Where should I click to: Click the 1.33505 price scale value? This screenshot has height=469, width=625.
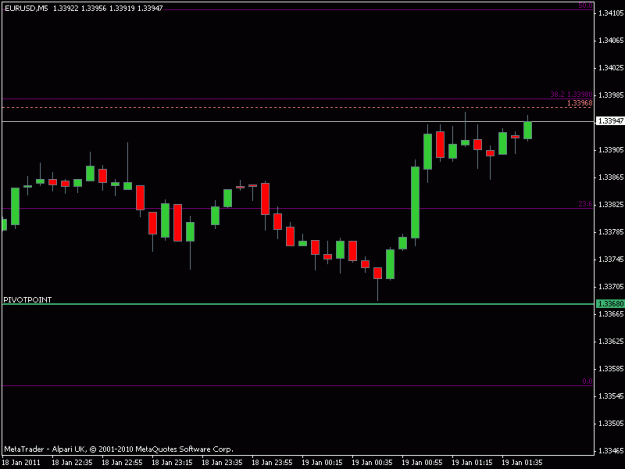point(611,424)
